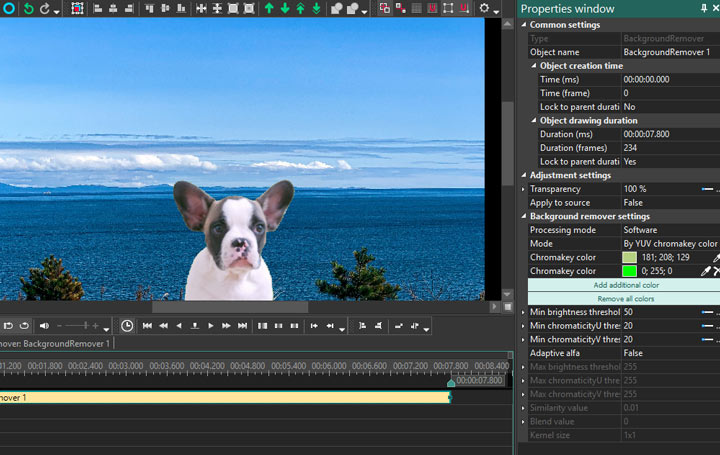Click the clock icon in playback toolbar

[x=127, y=326]
